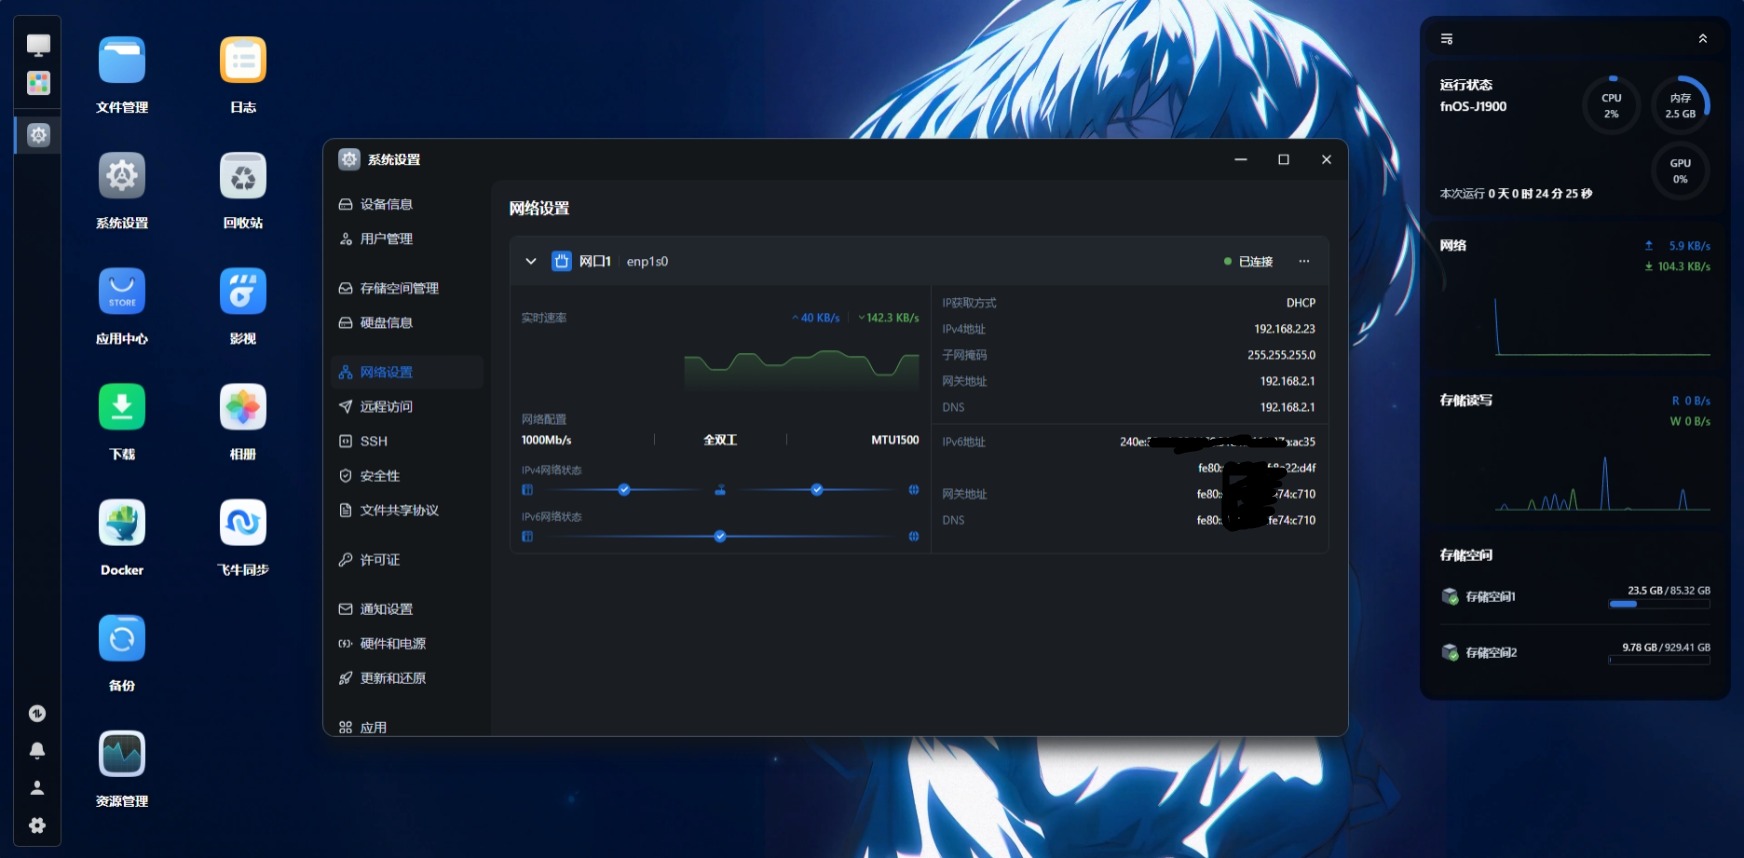Open the widget panel menu icon
The height and width of the screenshot is (858, 1744).
pyautogui.click(x=1447, y=39)
